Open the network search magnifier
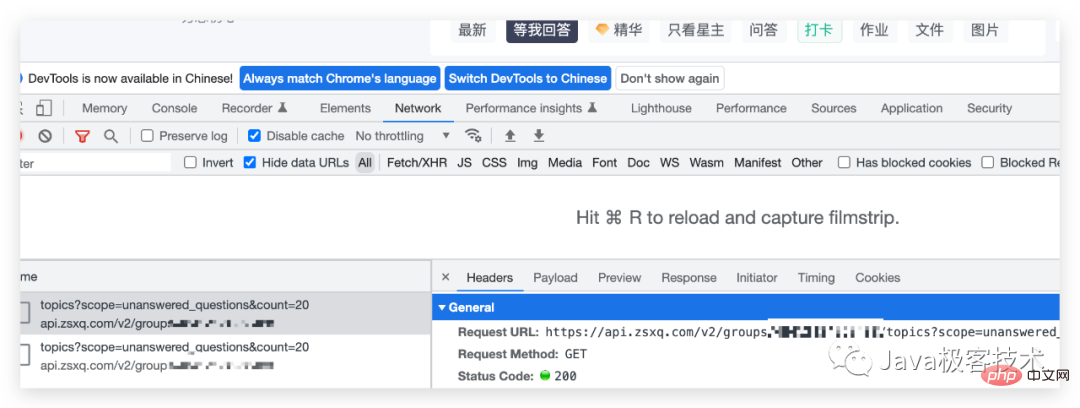 tap(111, 136)
